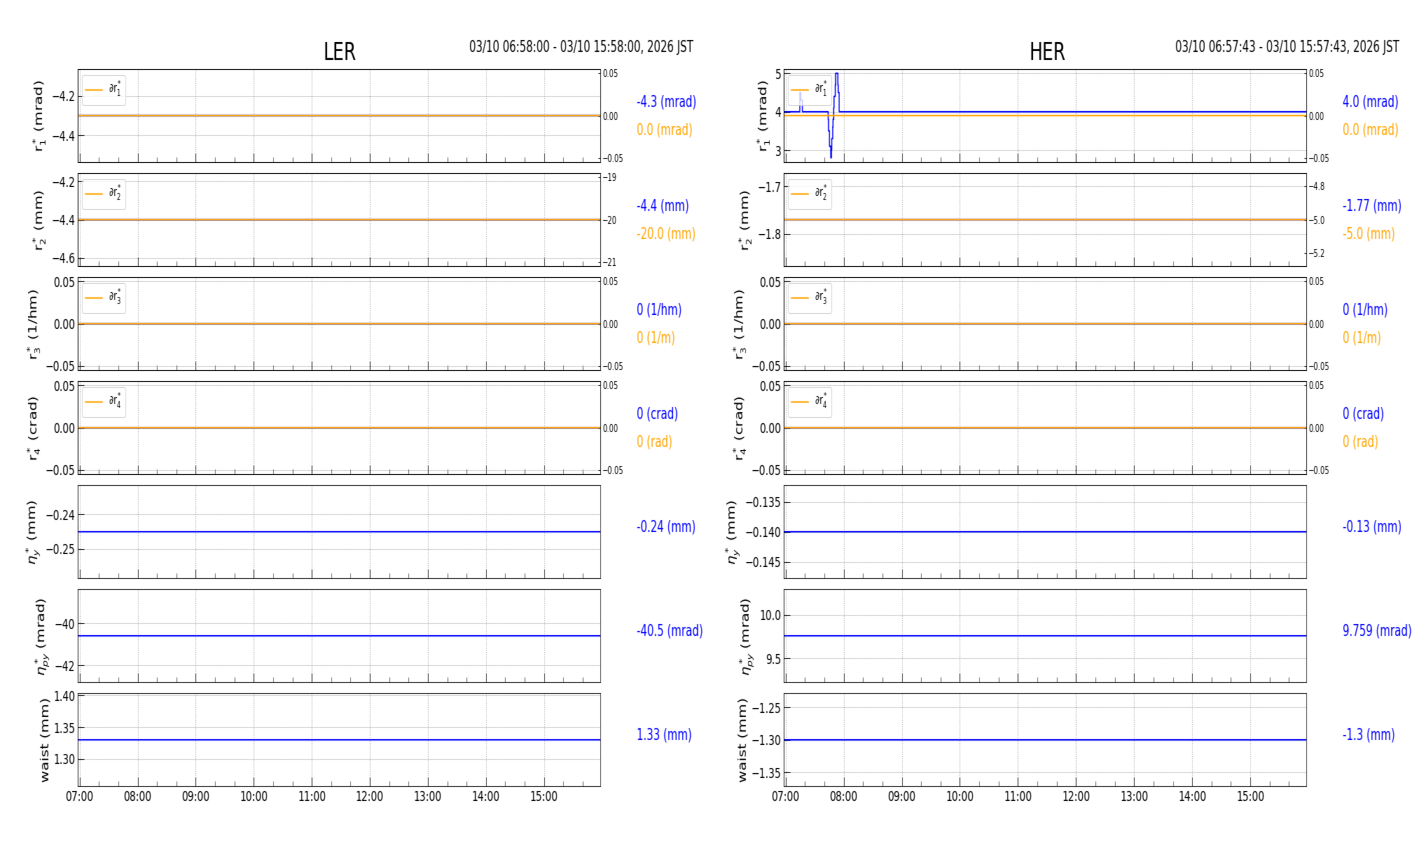This screenshot has height=864, width=1412.
Task: Click the HER ηy* (mm) axis label
Action: (x=733, y=532)
